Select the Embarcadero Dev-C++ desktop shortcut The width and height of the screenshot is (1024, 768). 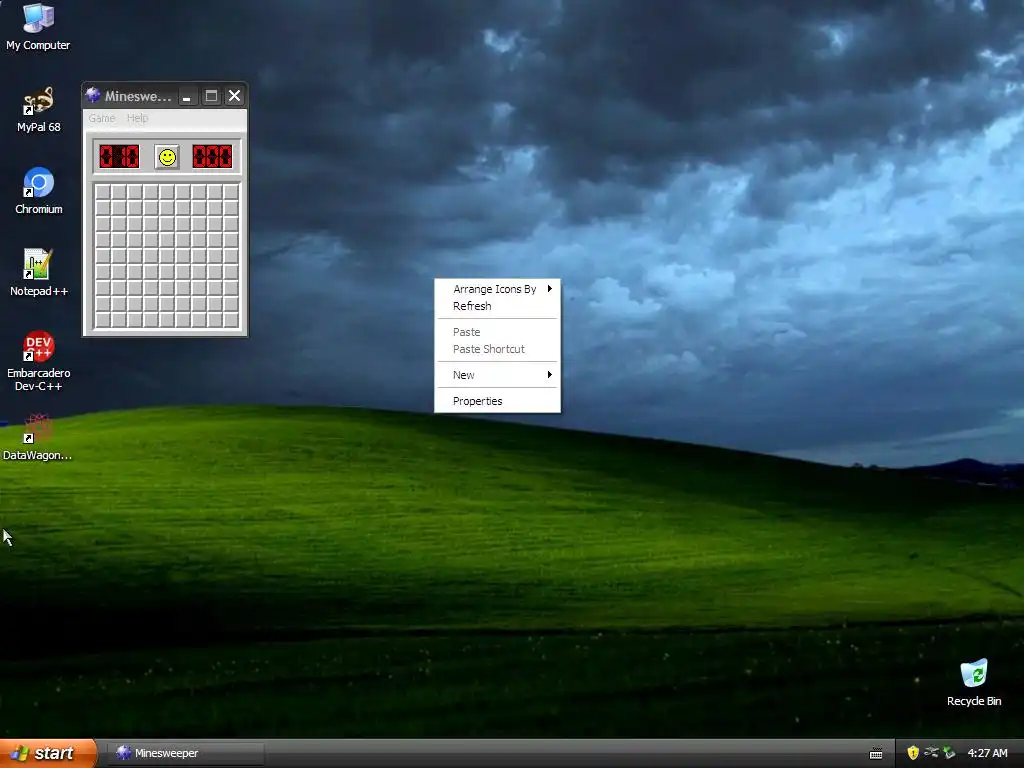coord(39,361)
